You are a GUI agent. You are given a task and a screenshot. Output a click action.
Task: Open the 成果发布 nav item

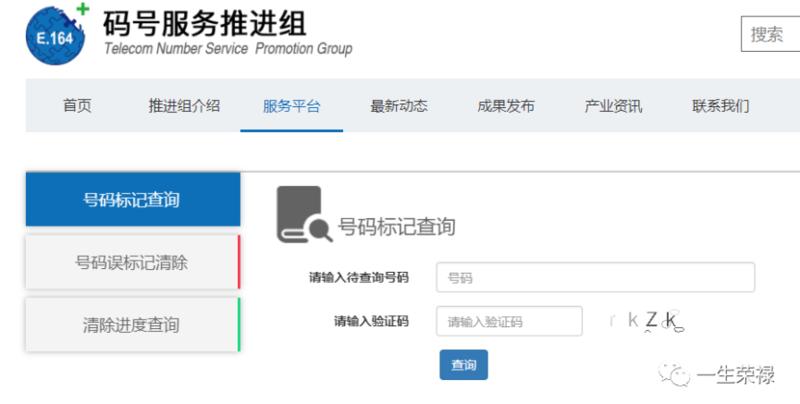pos(506,106)
